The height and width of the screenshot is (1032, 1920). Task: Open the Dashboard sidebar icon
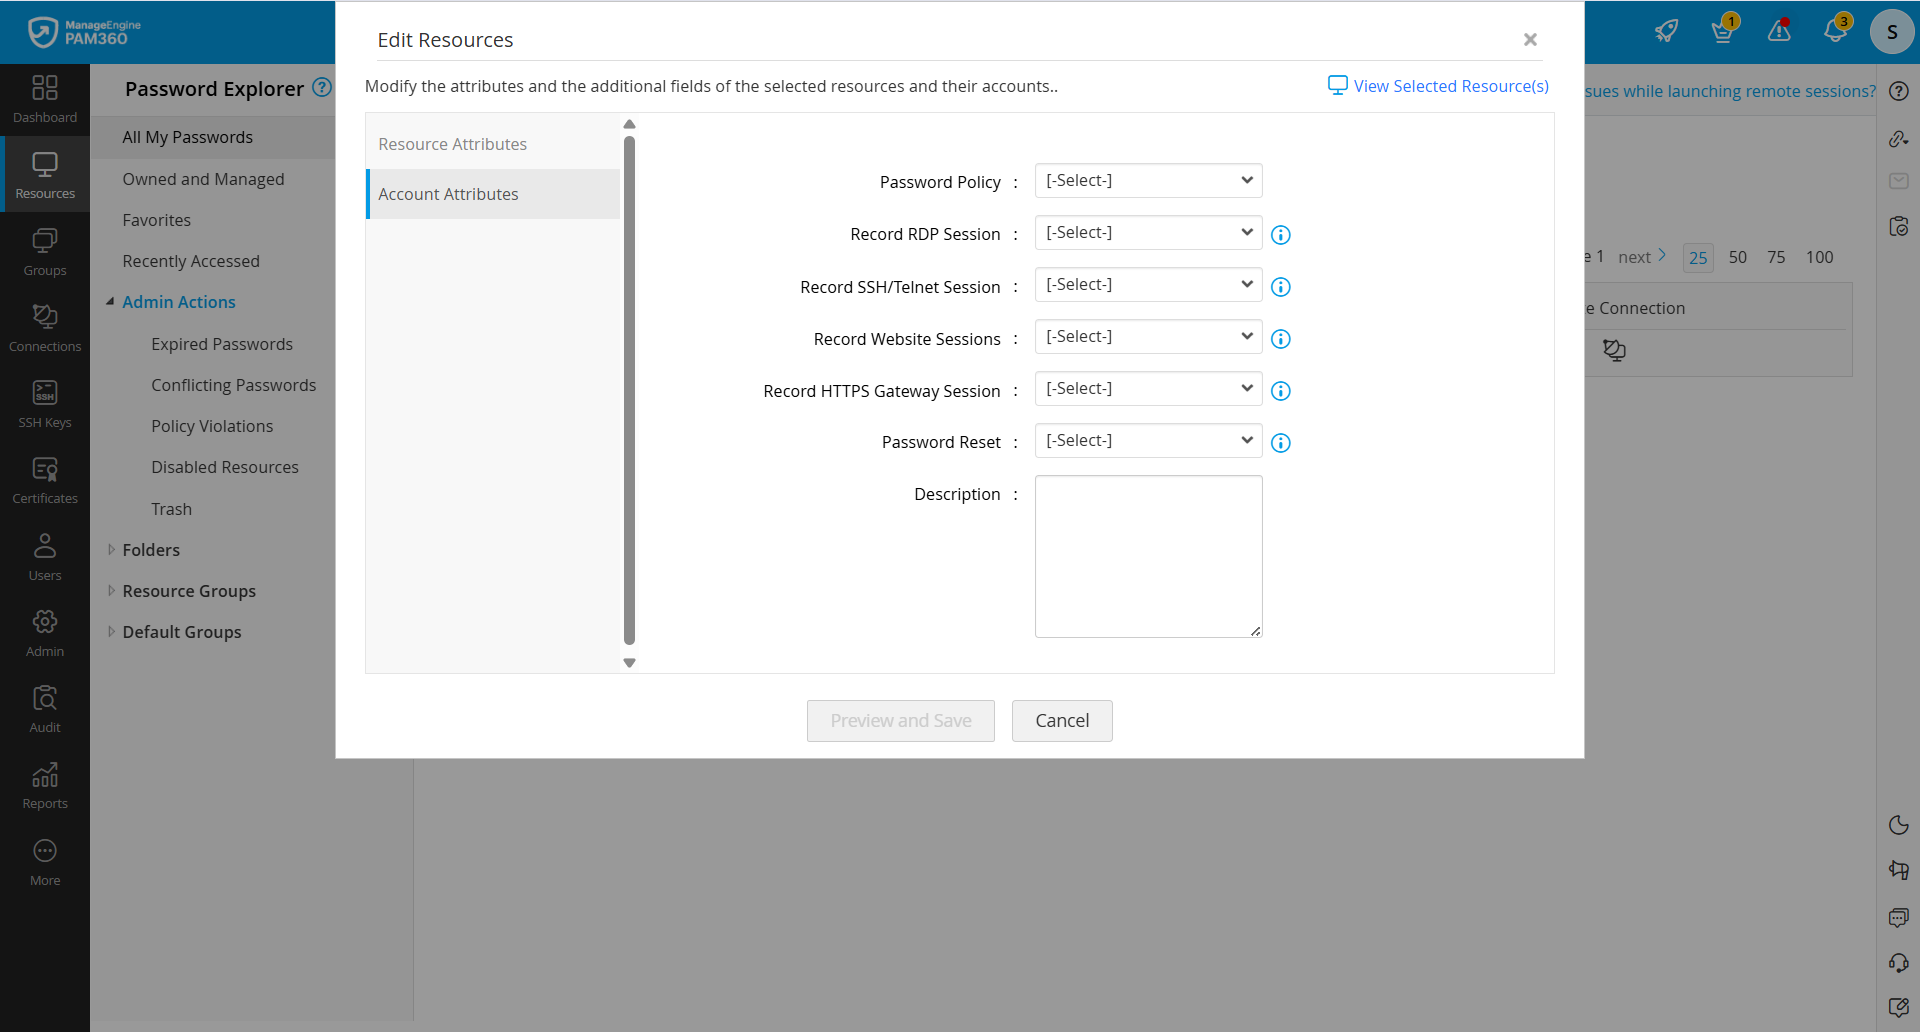45,99
